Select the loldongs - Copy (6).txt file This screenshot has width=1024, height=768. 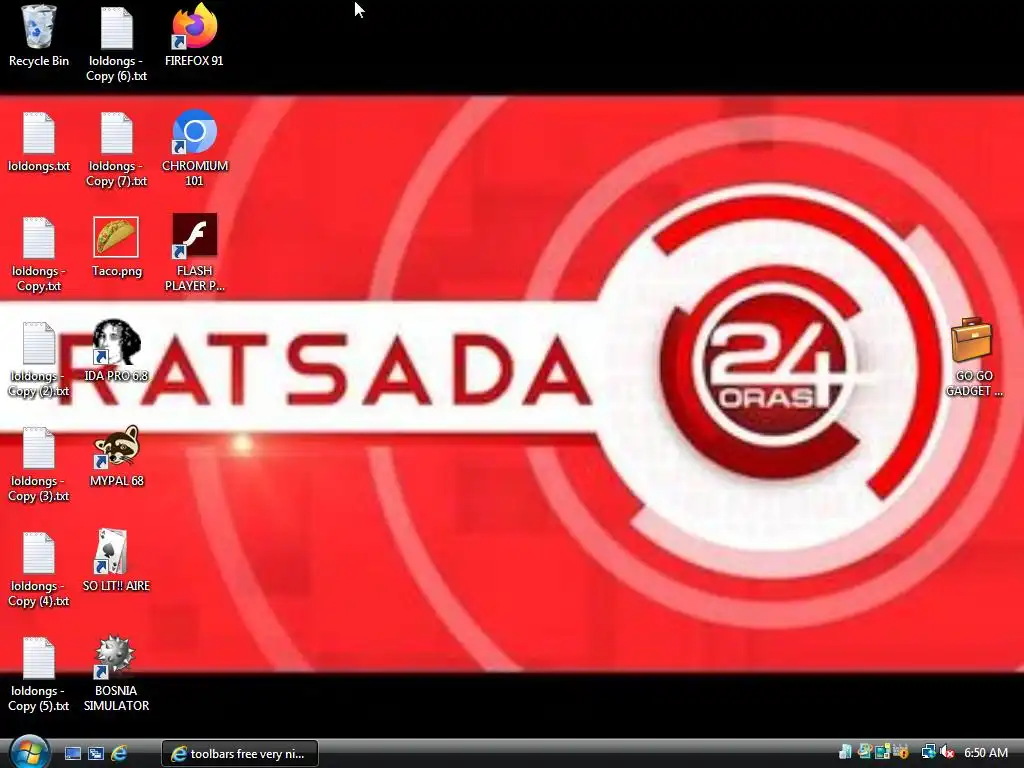click(116, 44)
